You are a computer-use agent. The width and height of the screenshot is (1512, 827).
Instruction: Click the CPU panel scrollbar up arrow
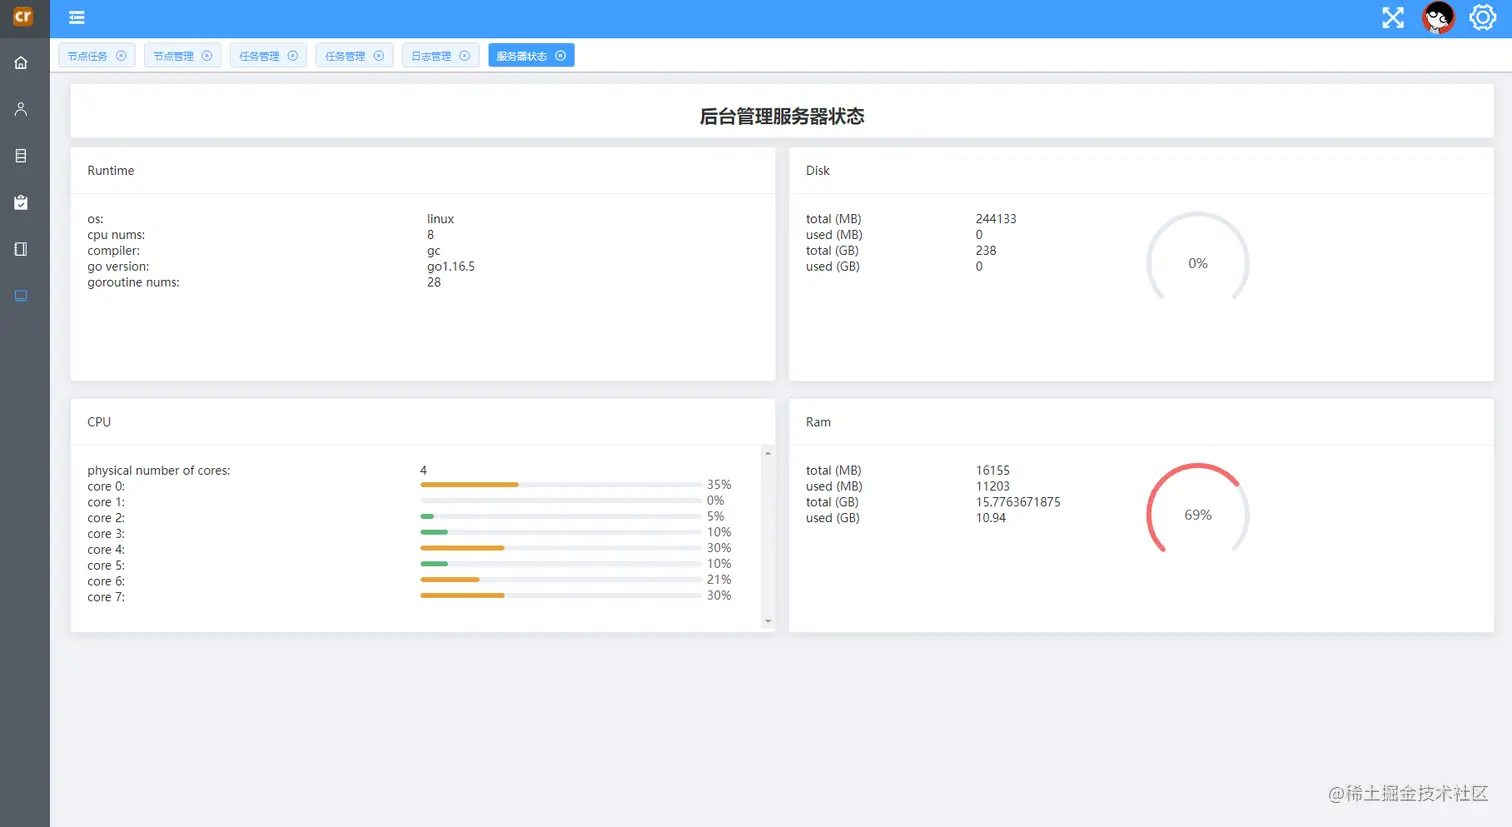point(768,454)
